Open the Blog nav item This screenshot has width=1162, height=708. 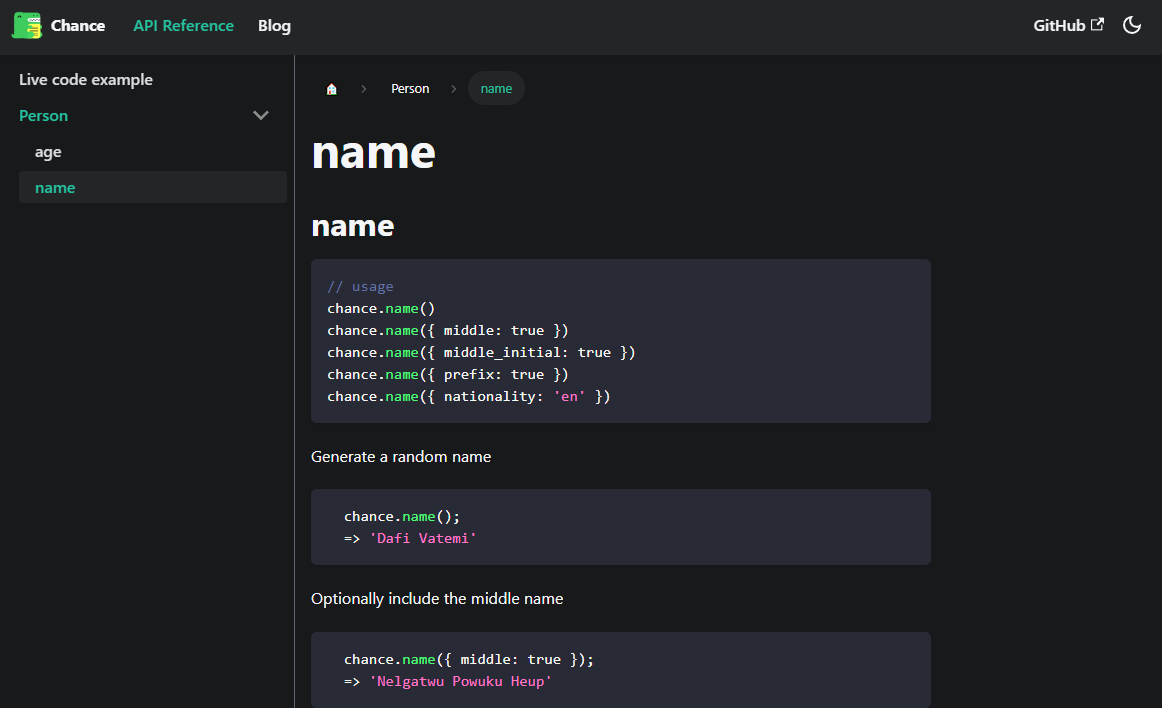coord(274,26)
